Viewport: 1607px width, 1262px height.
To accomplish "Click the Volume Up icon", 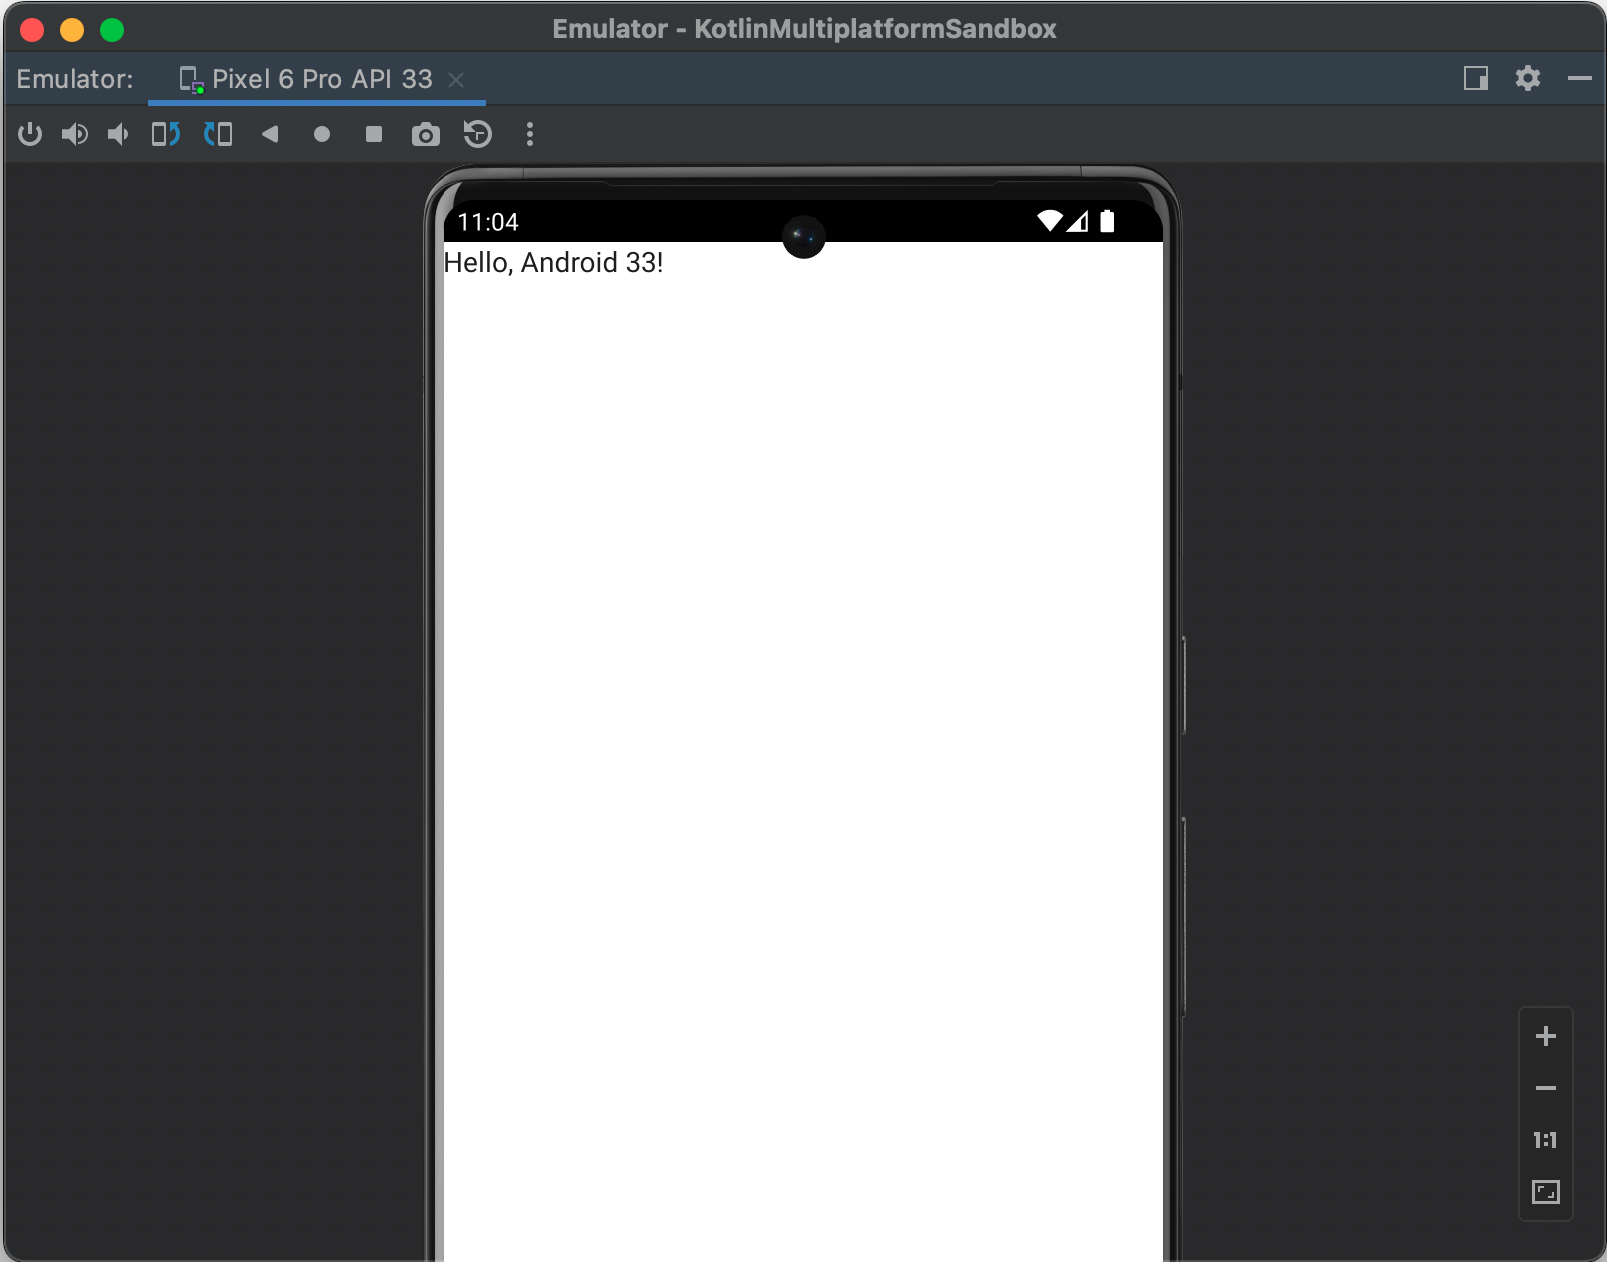I will [74, 134].
